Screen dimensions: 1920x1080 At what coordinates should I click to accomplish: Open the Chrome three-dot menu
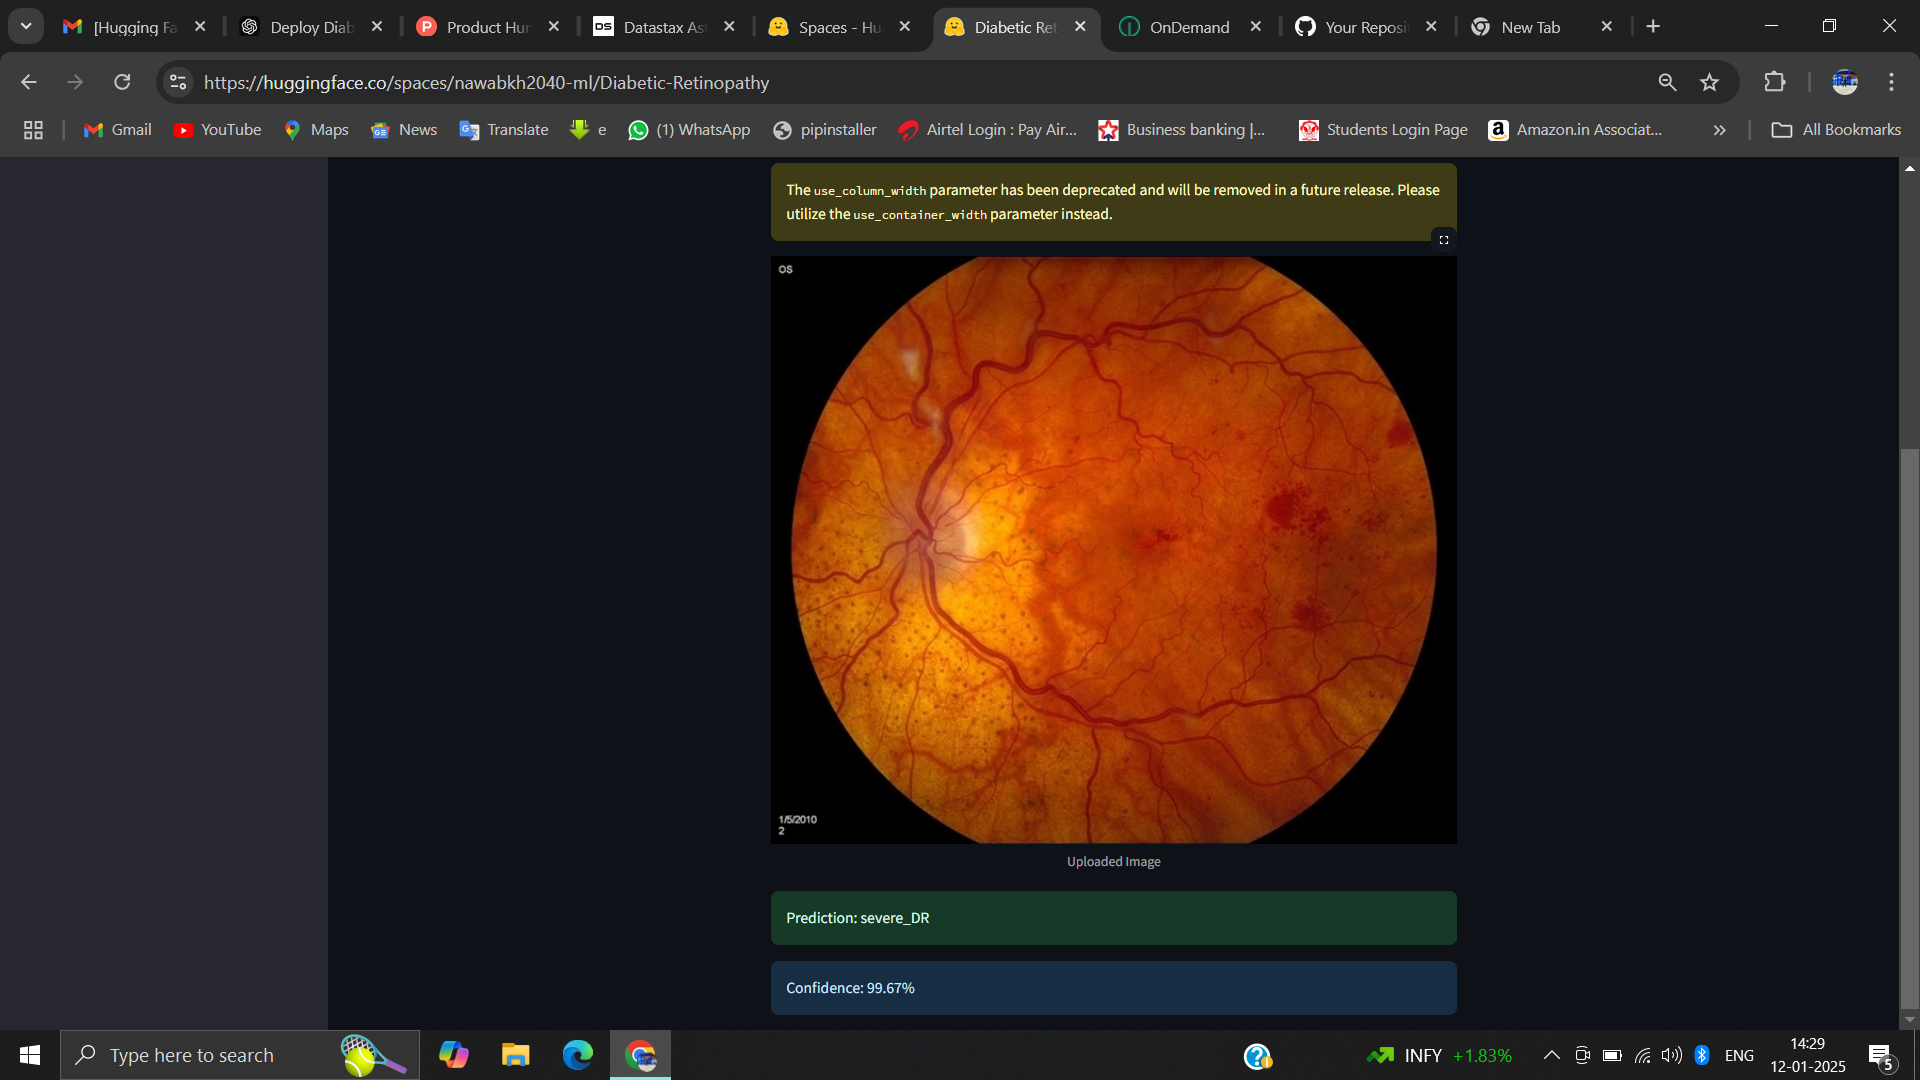pos(1891,82)
